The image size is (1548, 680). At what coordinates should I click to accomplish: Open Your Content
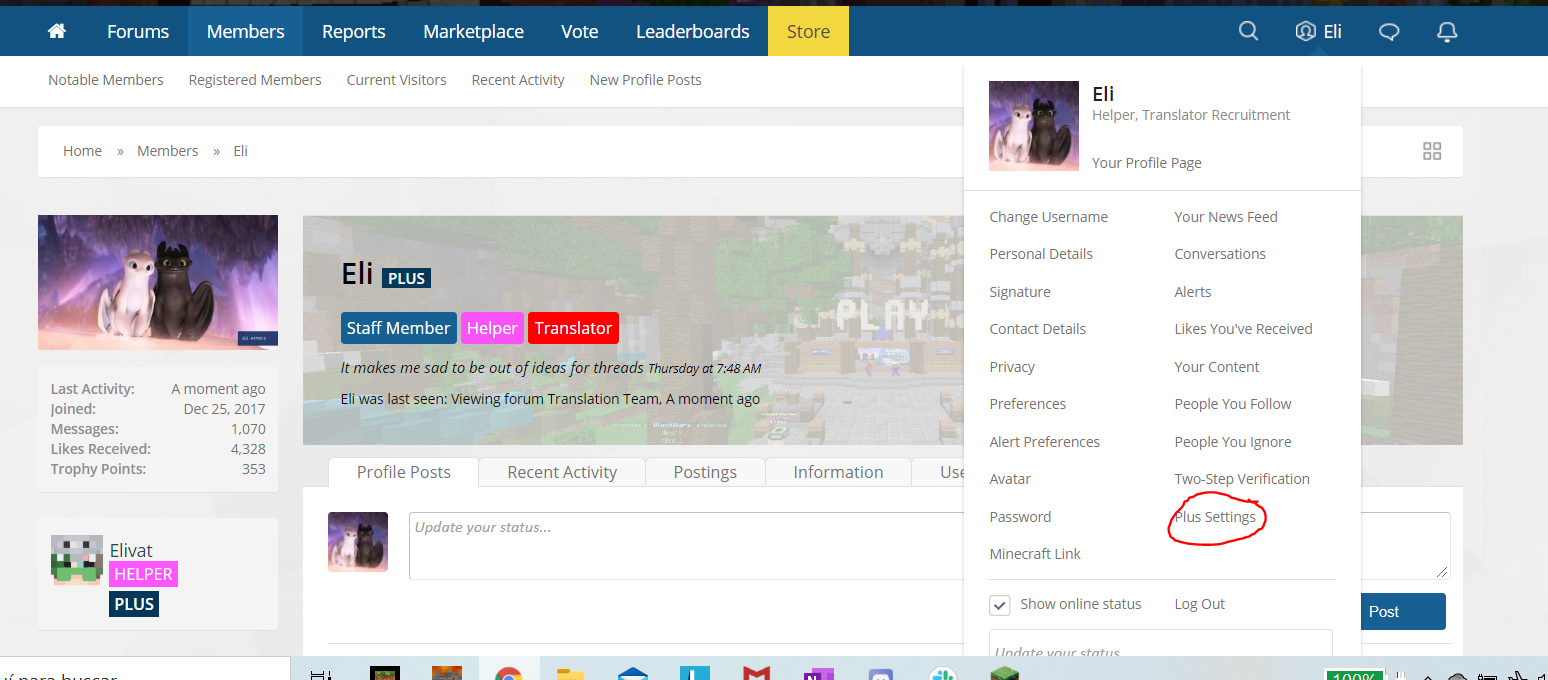pyautogui.click(x=1217, y=367)
